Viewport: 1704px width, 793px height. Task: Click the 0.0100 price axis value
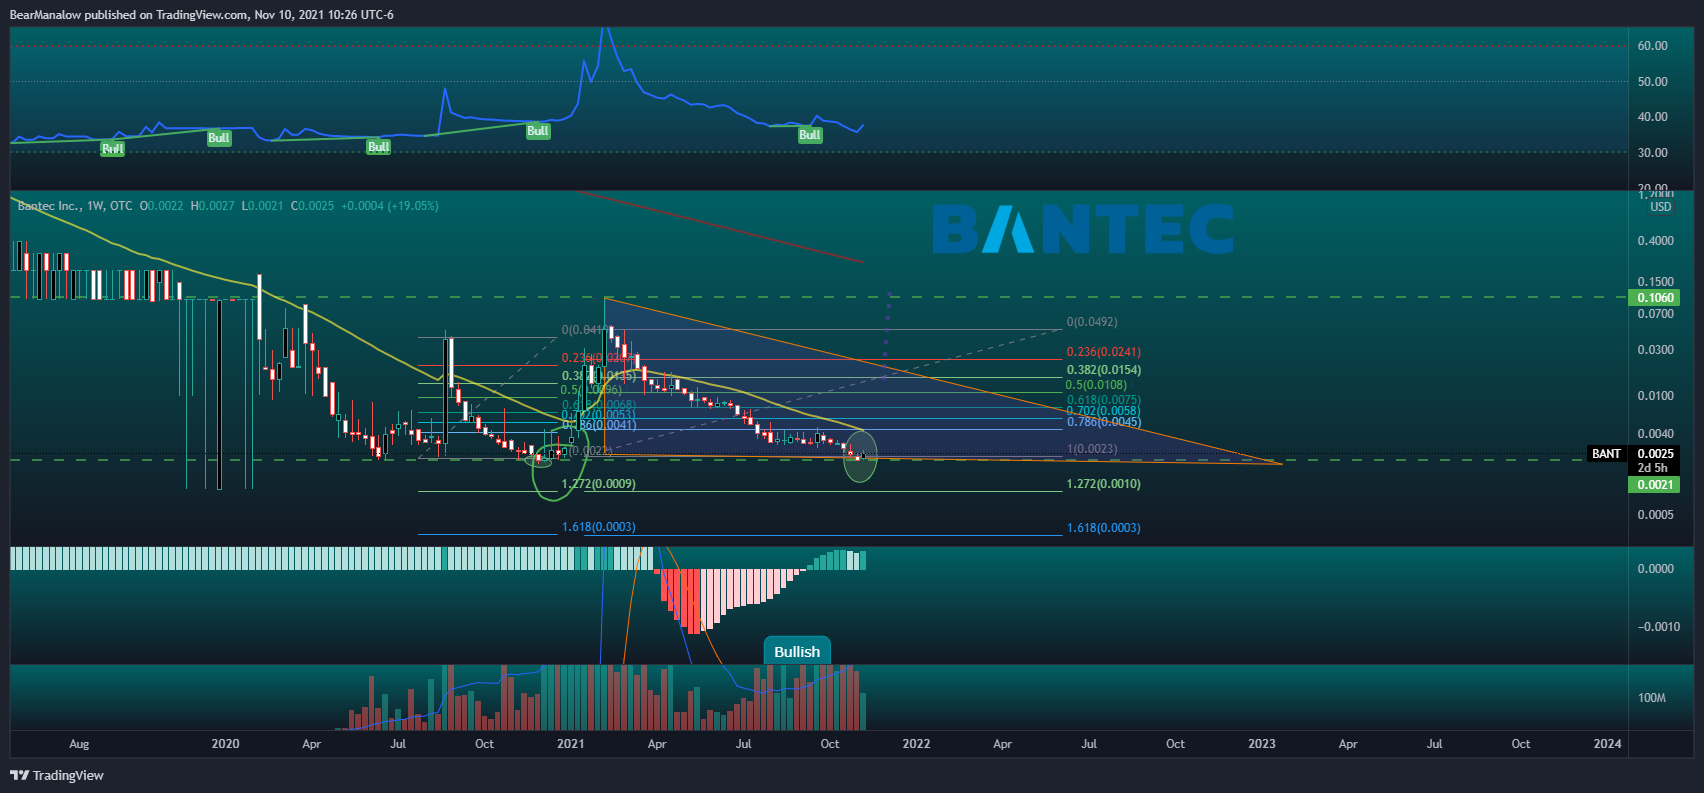pyautogui.click(x=1655, y=396)
